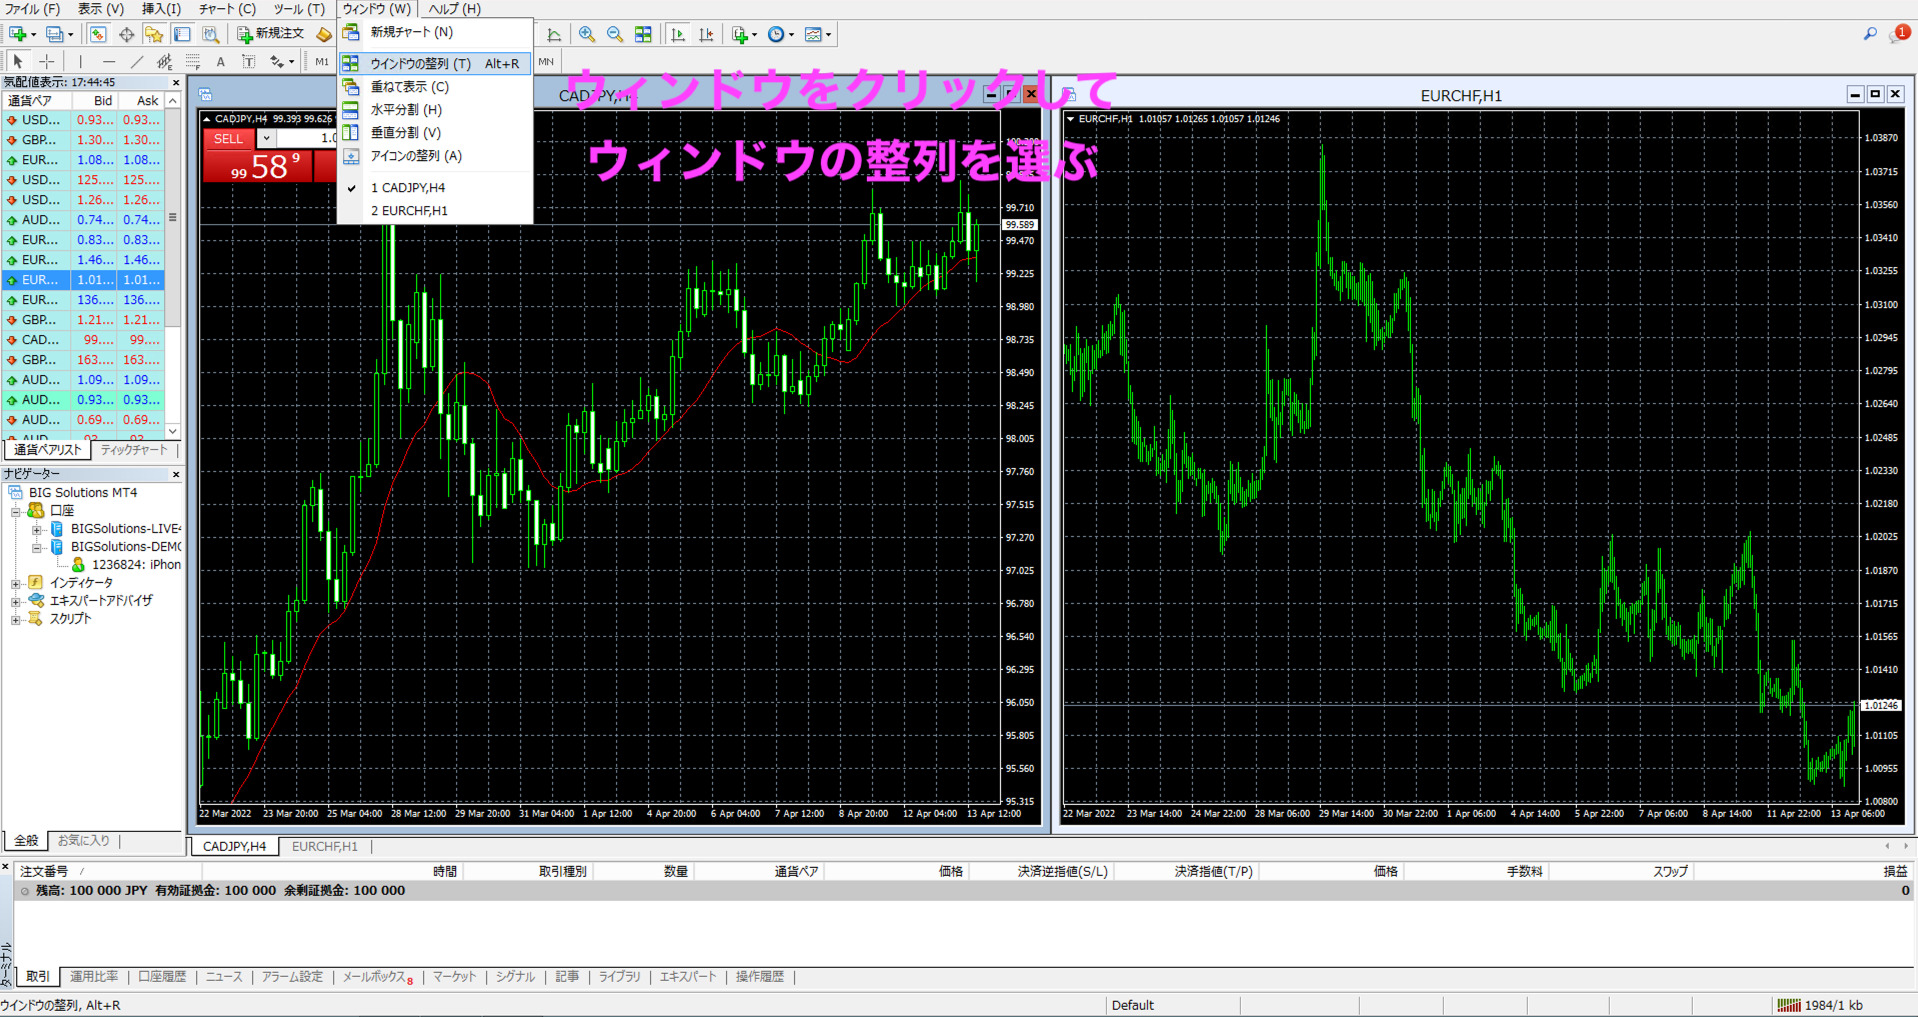Toggle the M1 timeframe button
Viewport: 1918px width, 1017px height.
(x=322, y=62)
